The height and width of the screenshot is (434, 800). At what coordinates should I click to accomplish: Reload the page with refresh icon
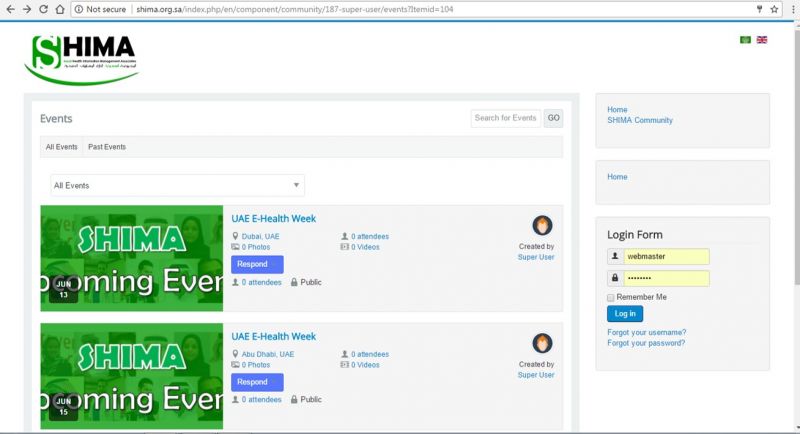tap(43, 9)
